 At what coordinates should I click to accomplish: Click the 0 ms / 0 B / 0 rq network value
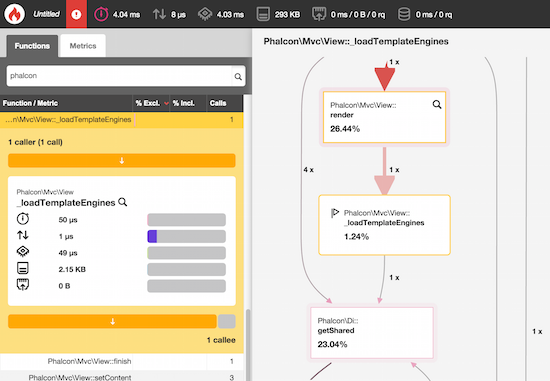[358, 14]
